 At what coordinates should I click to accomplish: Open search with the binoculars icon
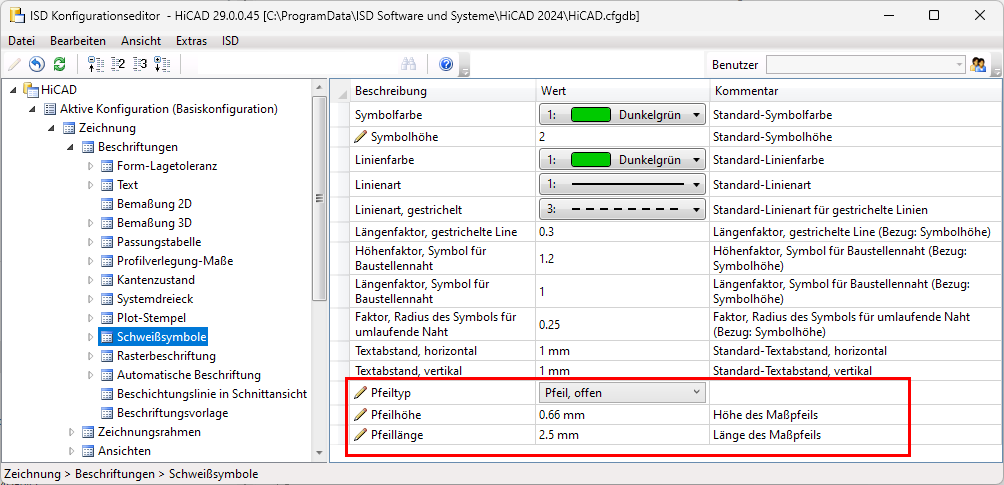409,64
